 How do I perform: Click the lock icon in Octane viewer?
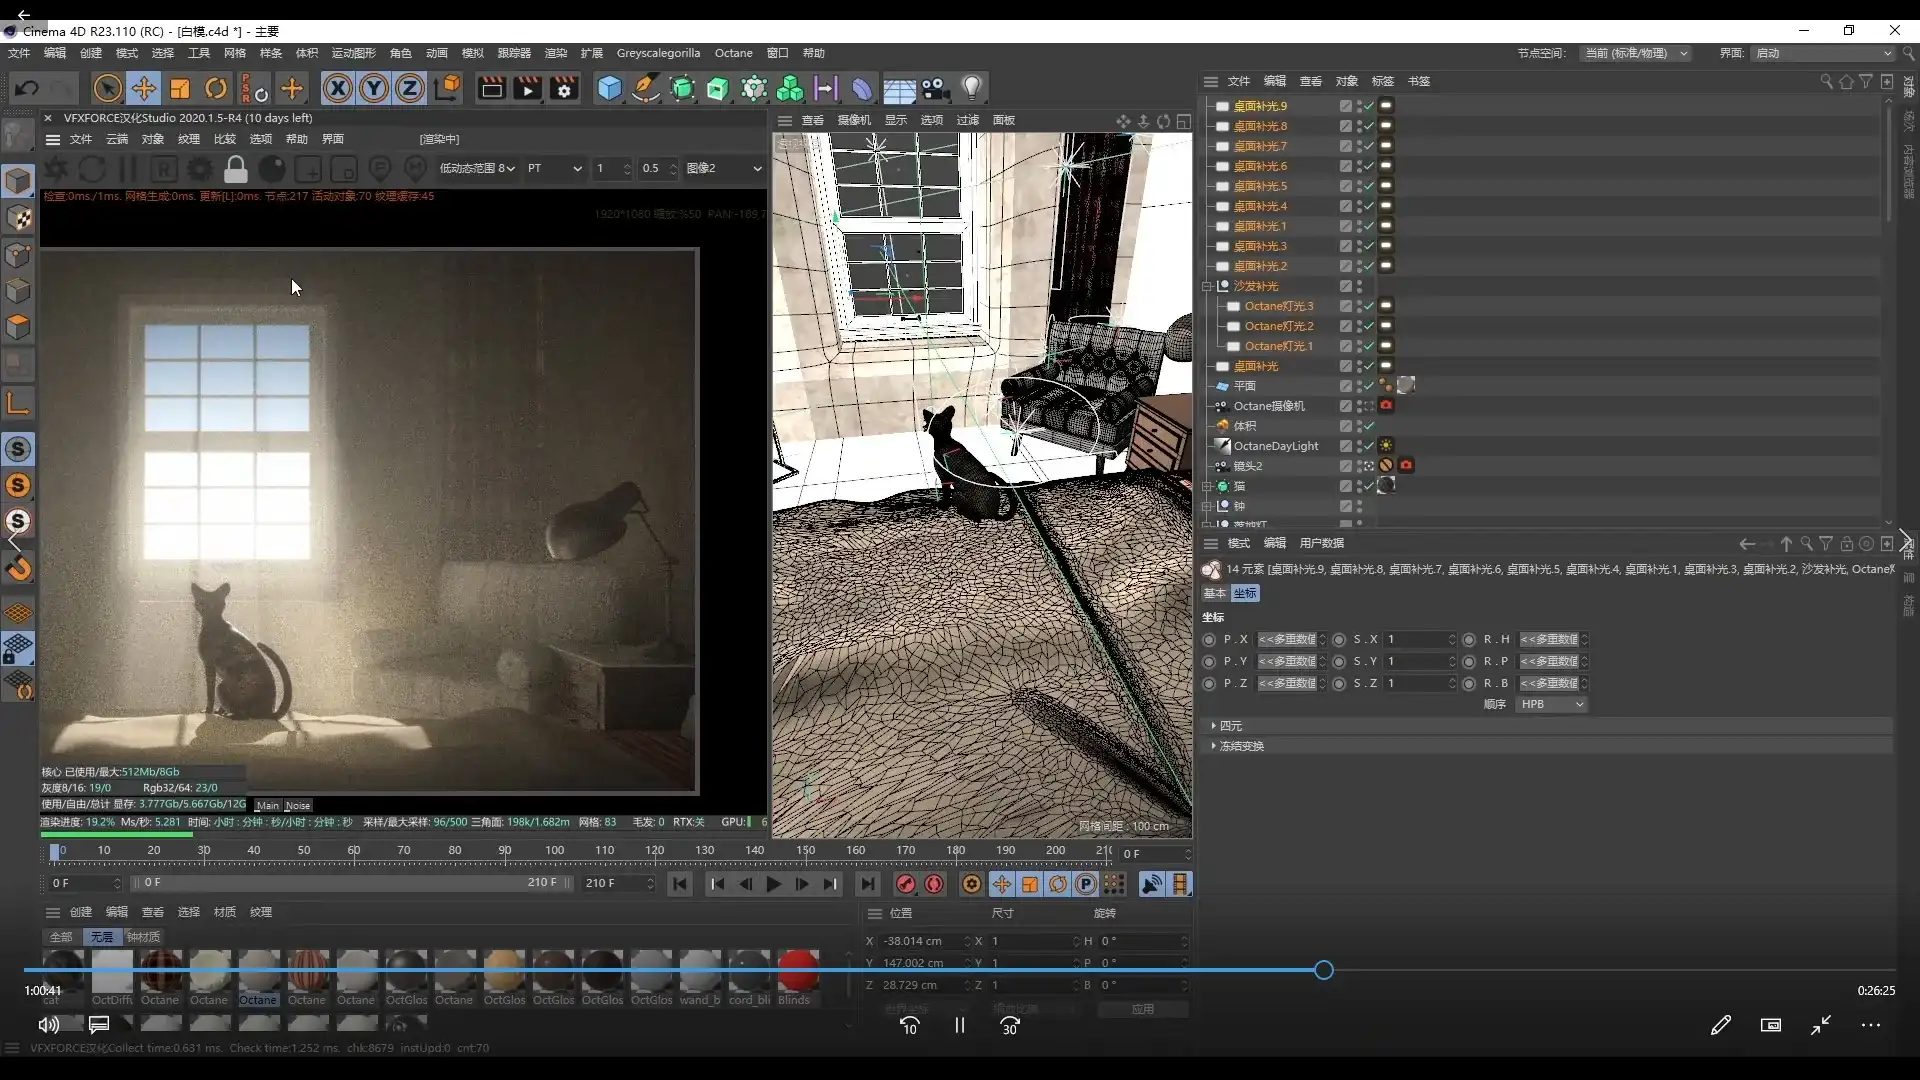[236, 169]
